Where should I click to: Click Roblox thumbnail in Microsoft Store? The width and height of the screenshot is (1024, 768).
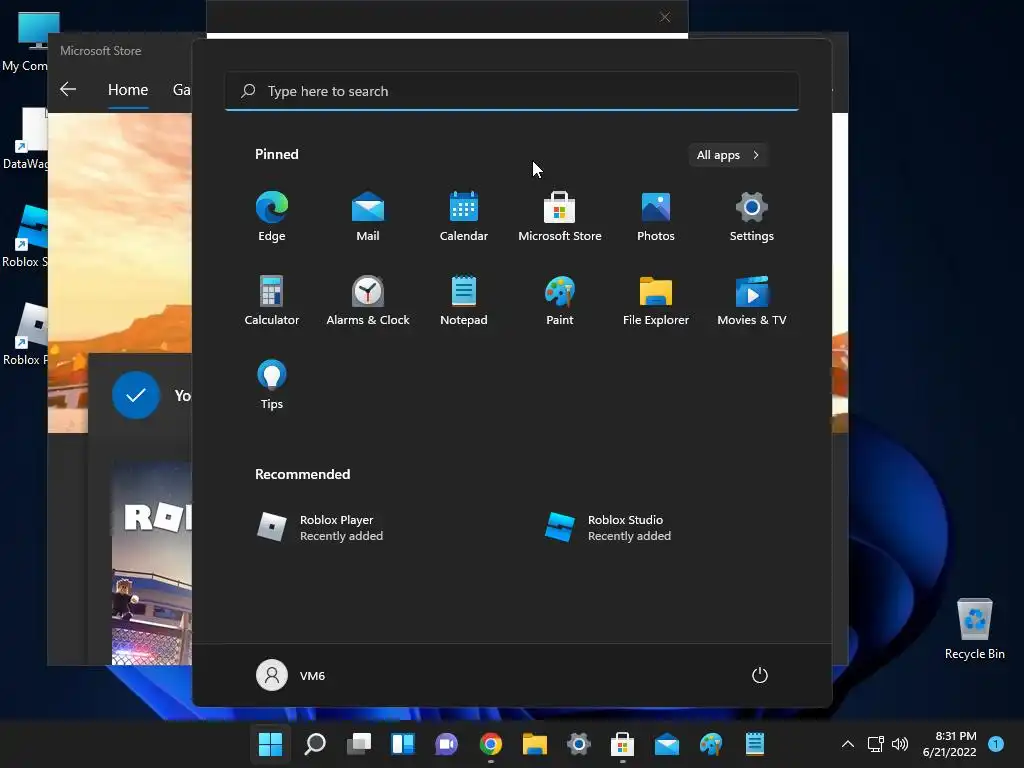pos(152,563)
